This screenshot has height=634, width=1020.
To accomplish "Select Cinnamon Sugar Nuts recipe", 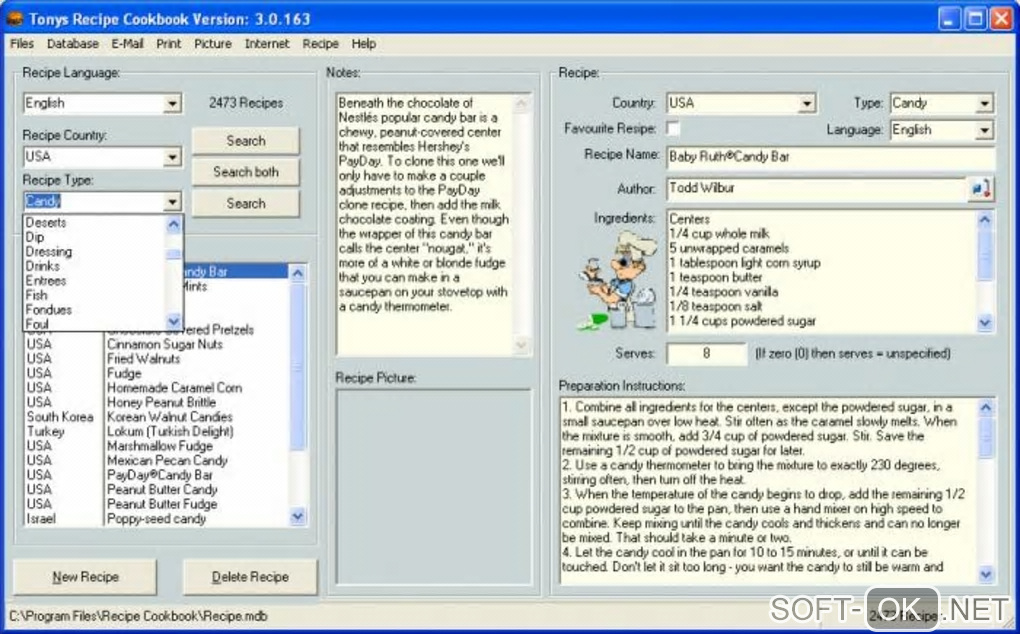I will click(165, 344).
